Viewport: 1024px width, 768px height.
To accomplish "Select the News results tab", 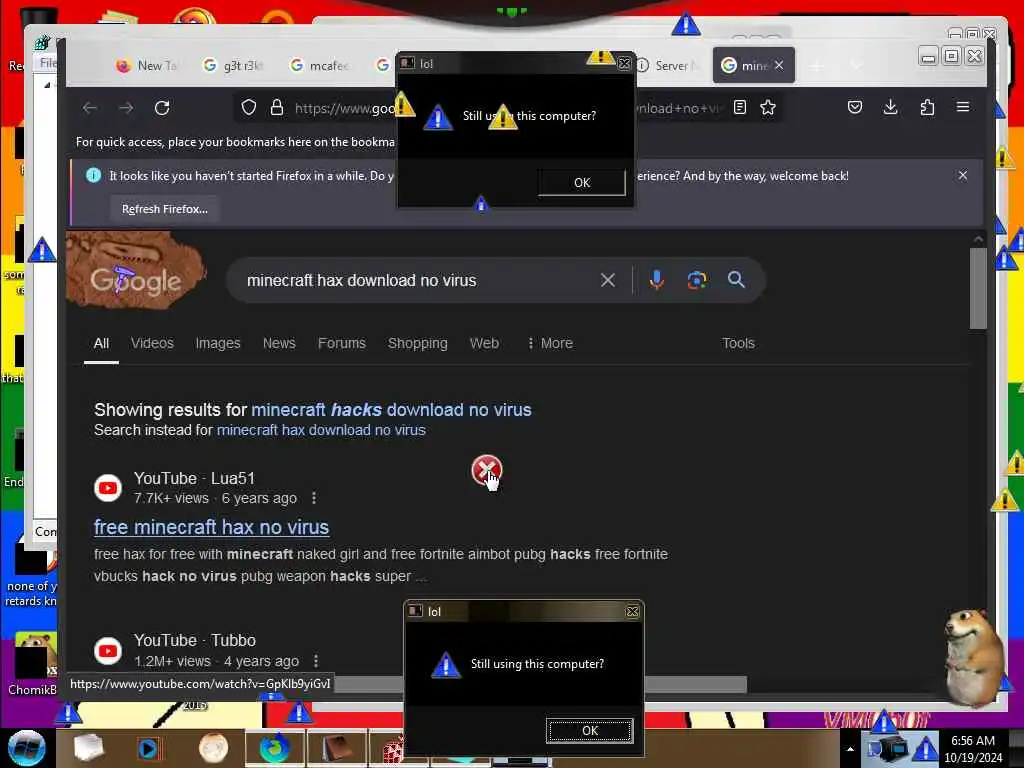I will [x=280, y=344].
